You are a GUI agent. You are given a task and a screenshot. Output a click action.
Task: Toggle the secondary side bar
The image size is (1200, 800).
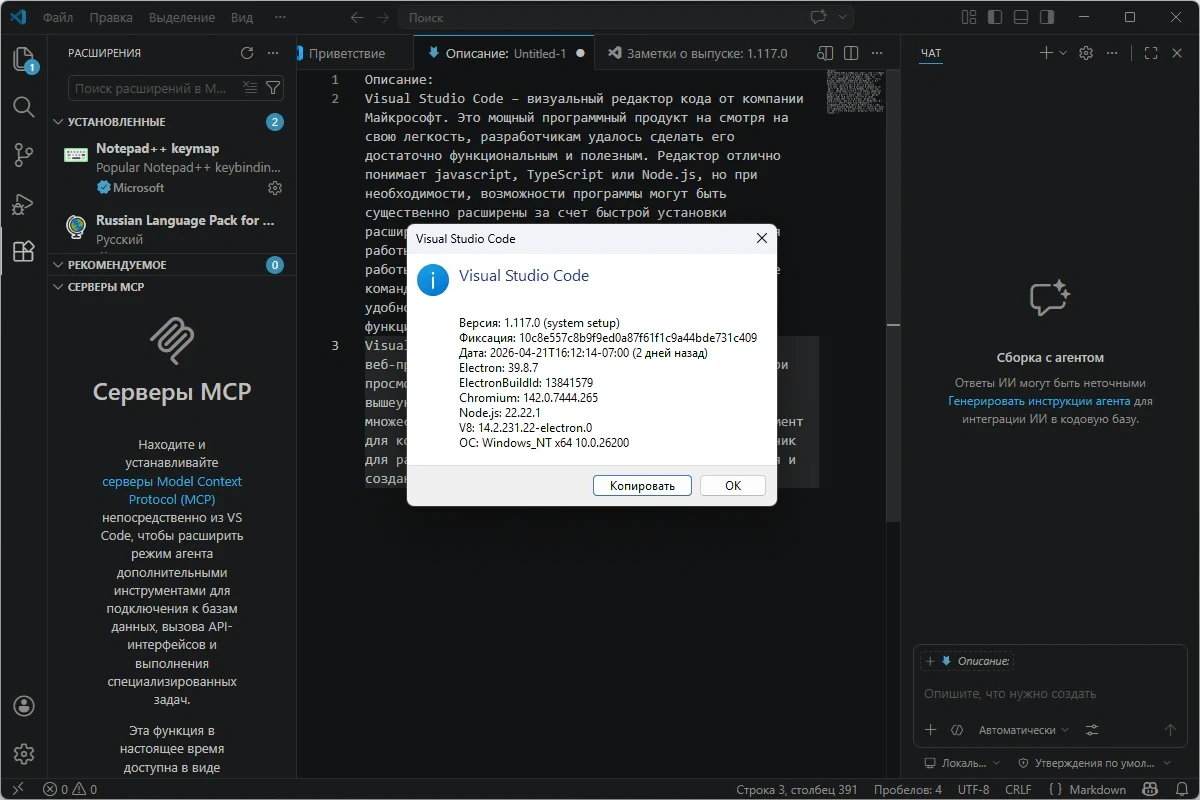1047,17
